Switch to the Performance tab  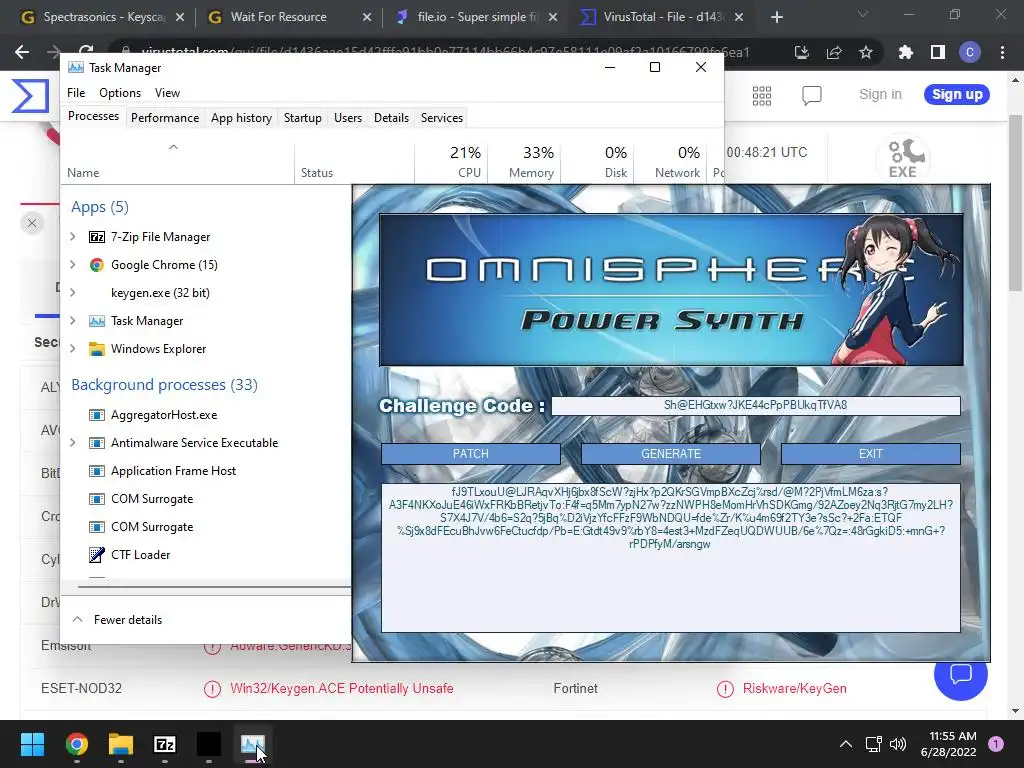165,118
